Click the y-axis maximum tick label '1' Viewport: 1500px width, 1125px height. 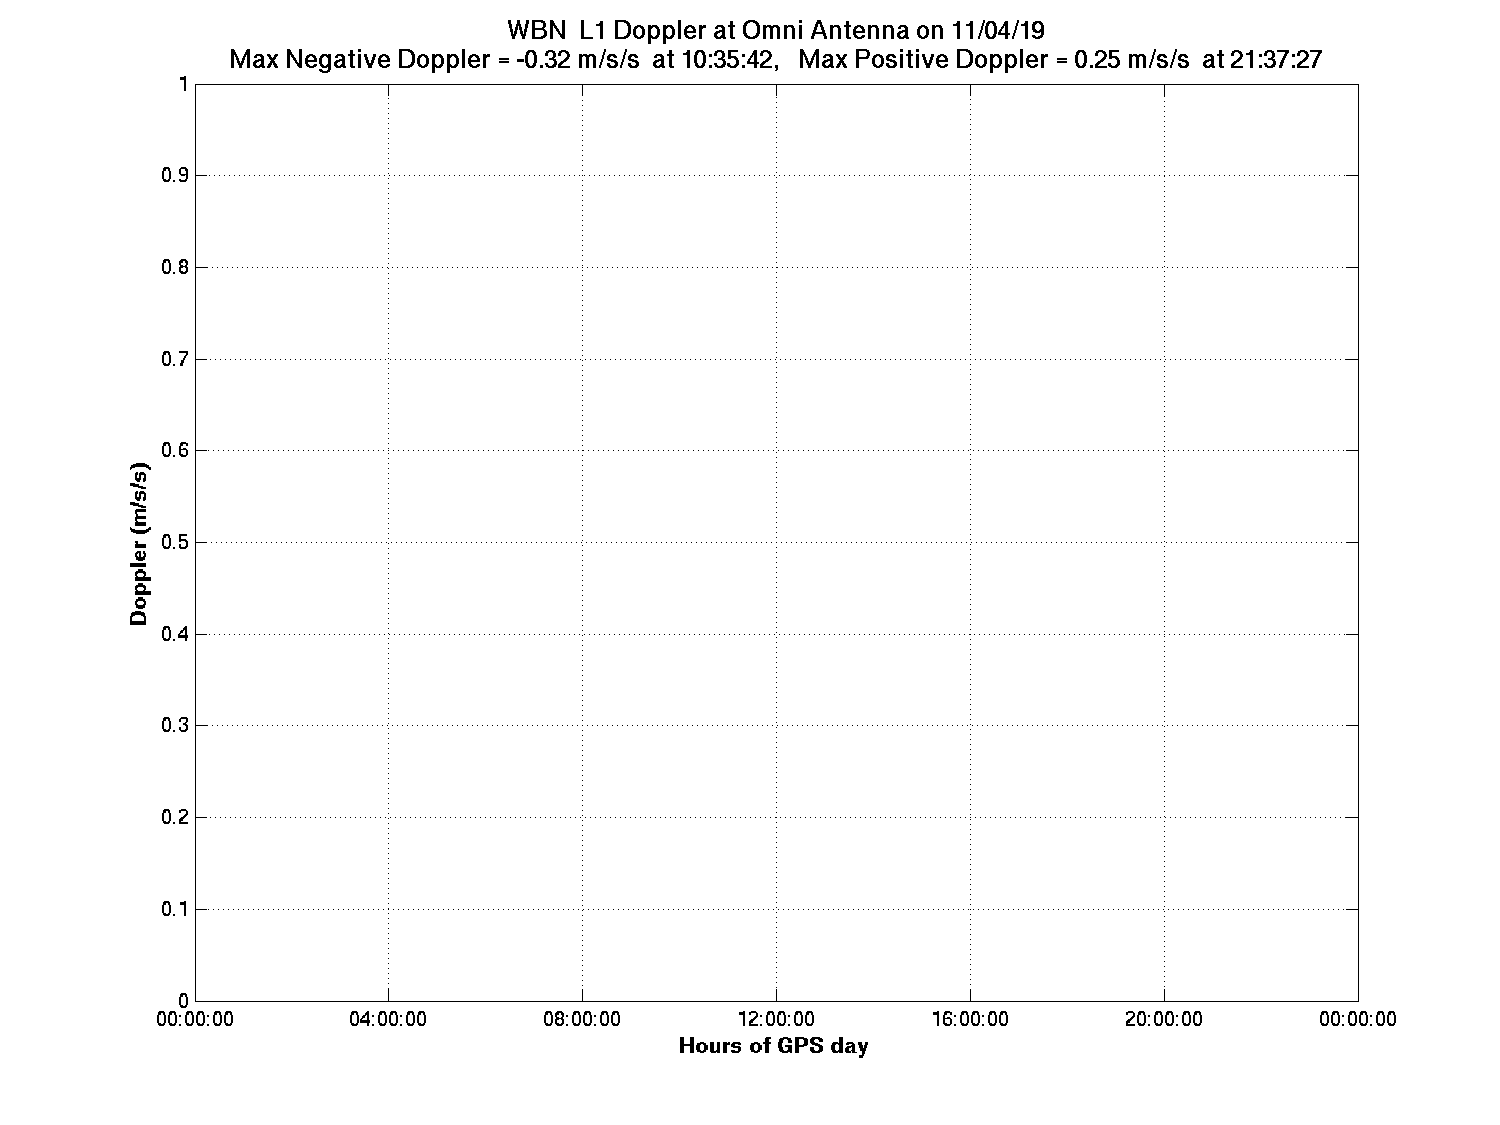click(183, 84)
